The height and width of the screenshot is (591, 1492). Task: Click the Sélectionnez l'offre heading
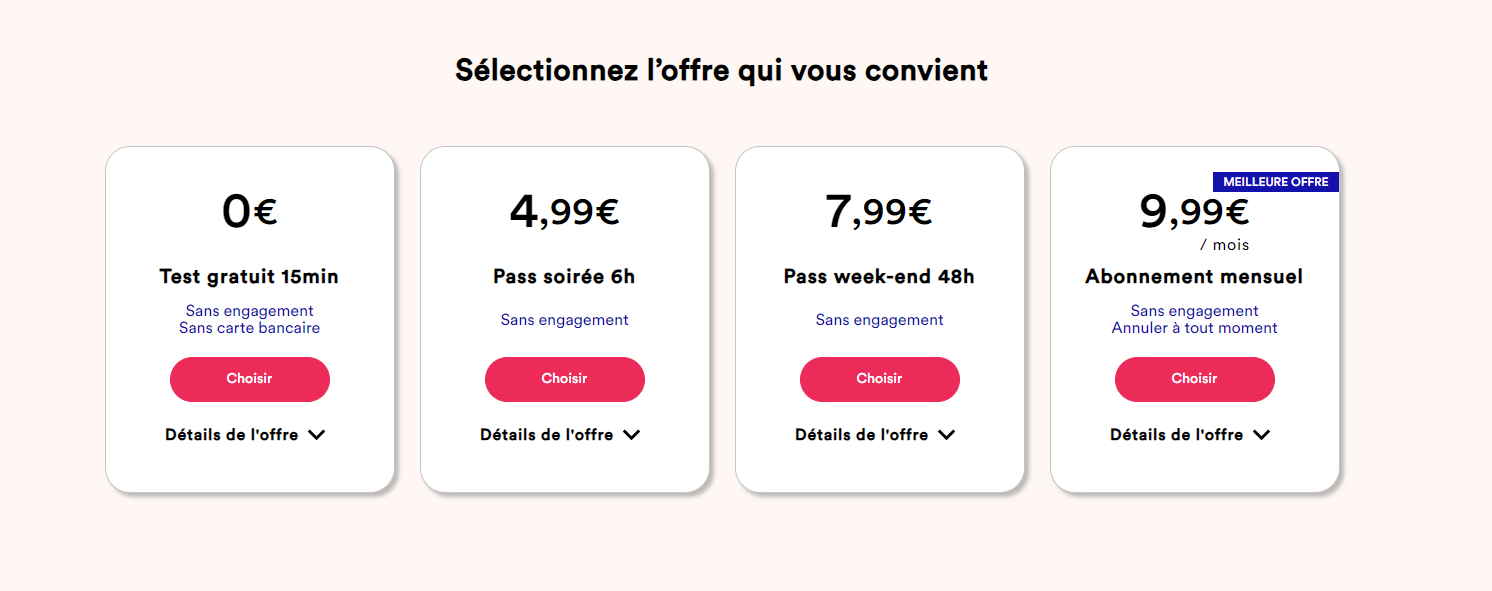pyautogui.click(x=721, y=71)
